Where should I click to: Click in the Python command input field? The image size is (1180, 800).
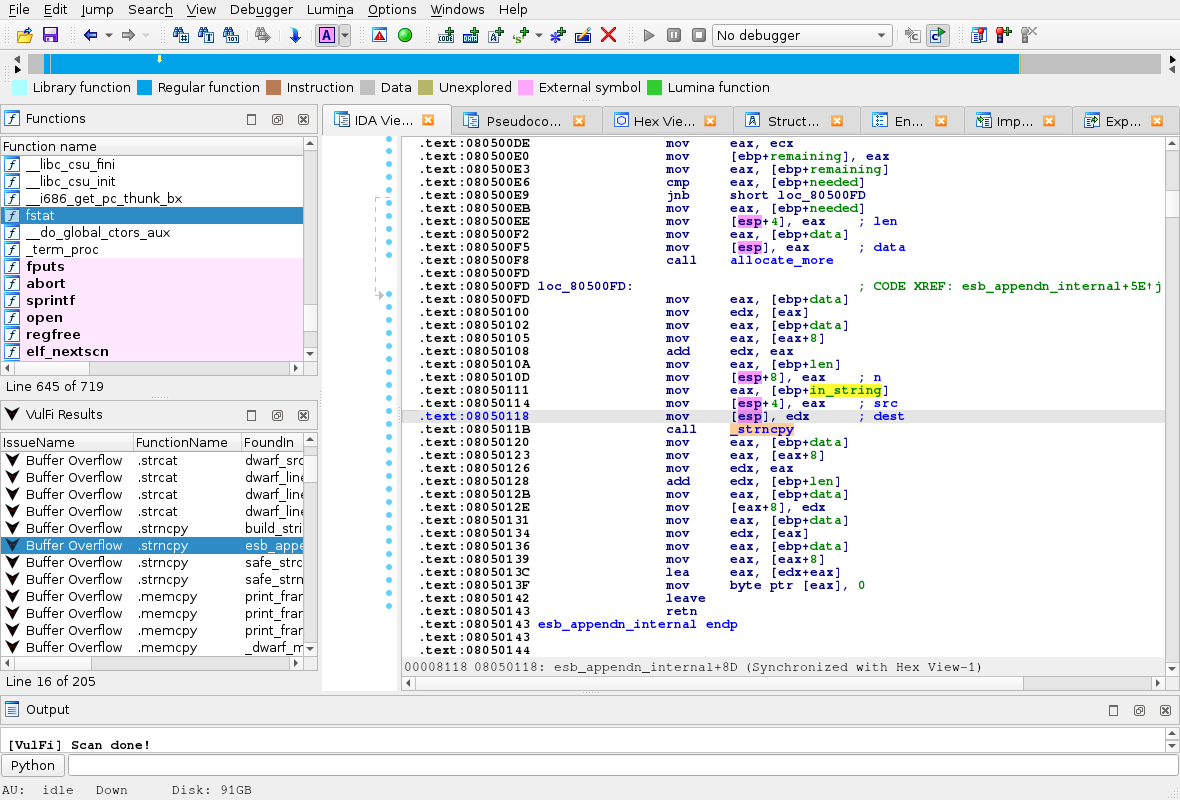[x=620, y=765]
